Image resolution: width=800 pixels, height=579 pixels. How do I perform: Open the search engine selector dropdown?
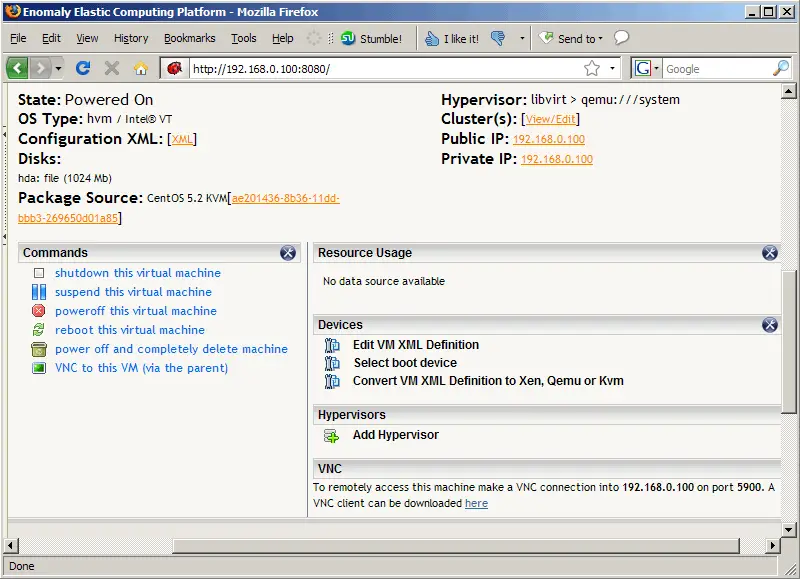[656, 68]
